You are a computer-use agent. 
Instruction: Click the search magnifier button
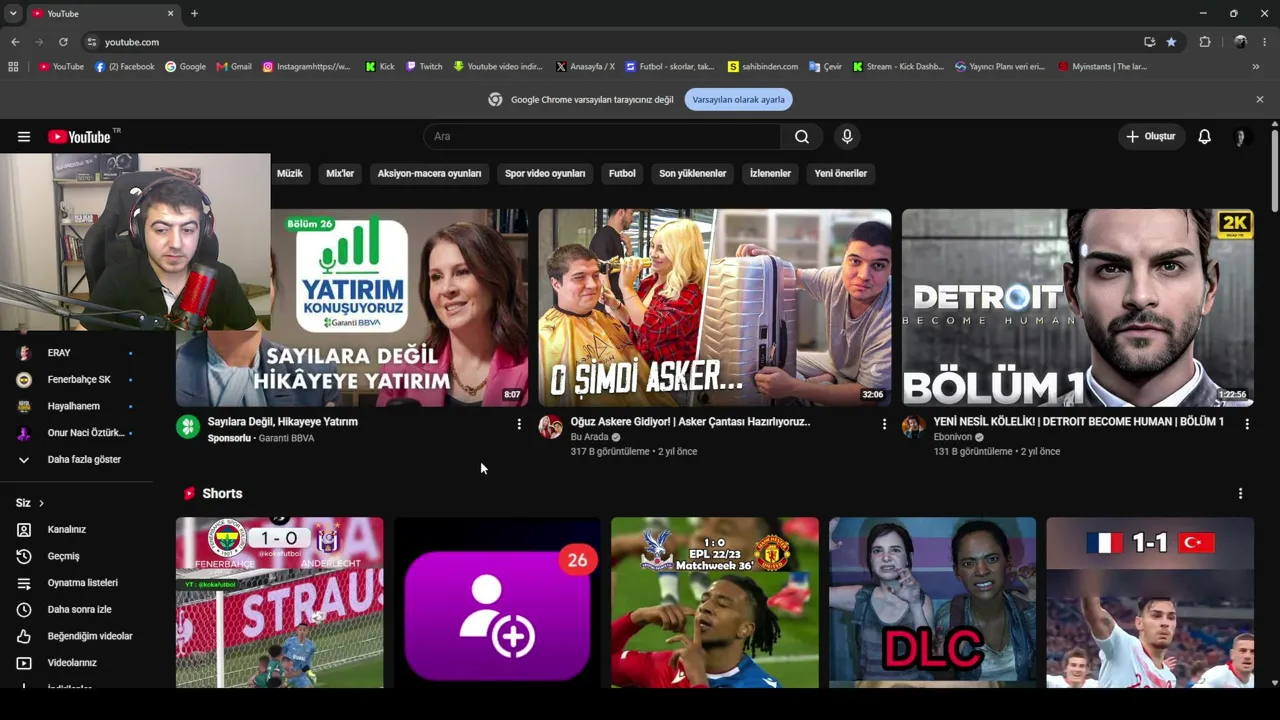coord(802,137)
